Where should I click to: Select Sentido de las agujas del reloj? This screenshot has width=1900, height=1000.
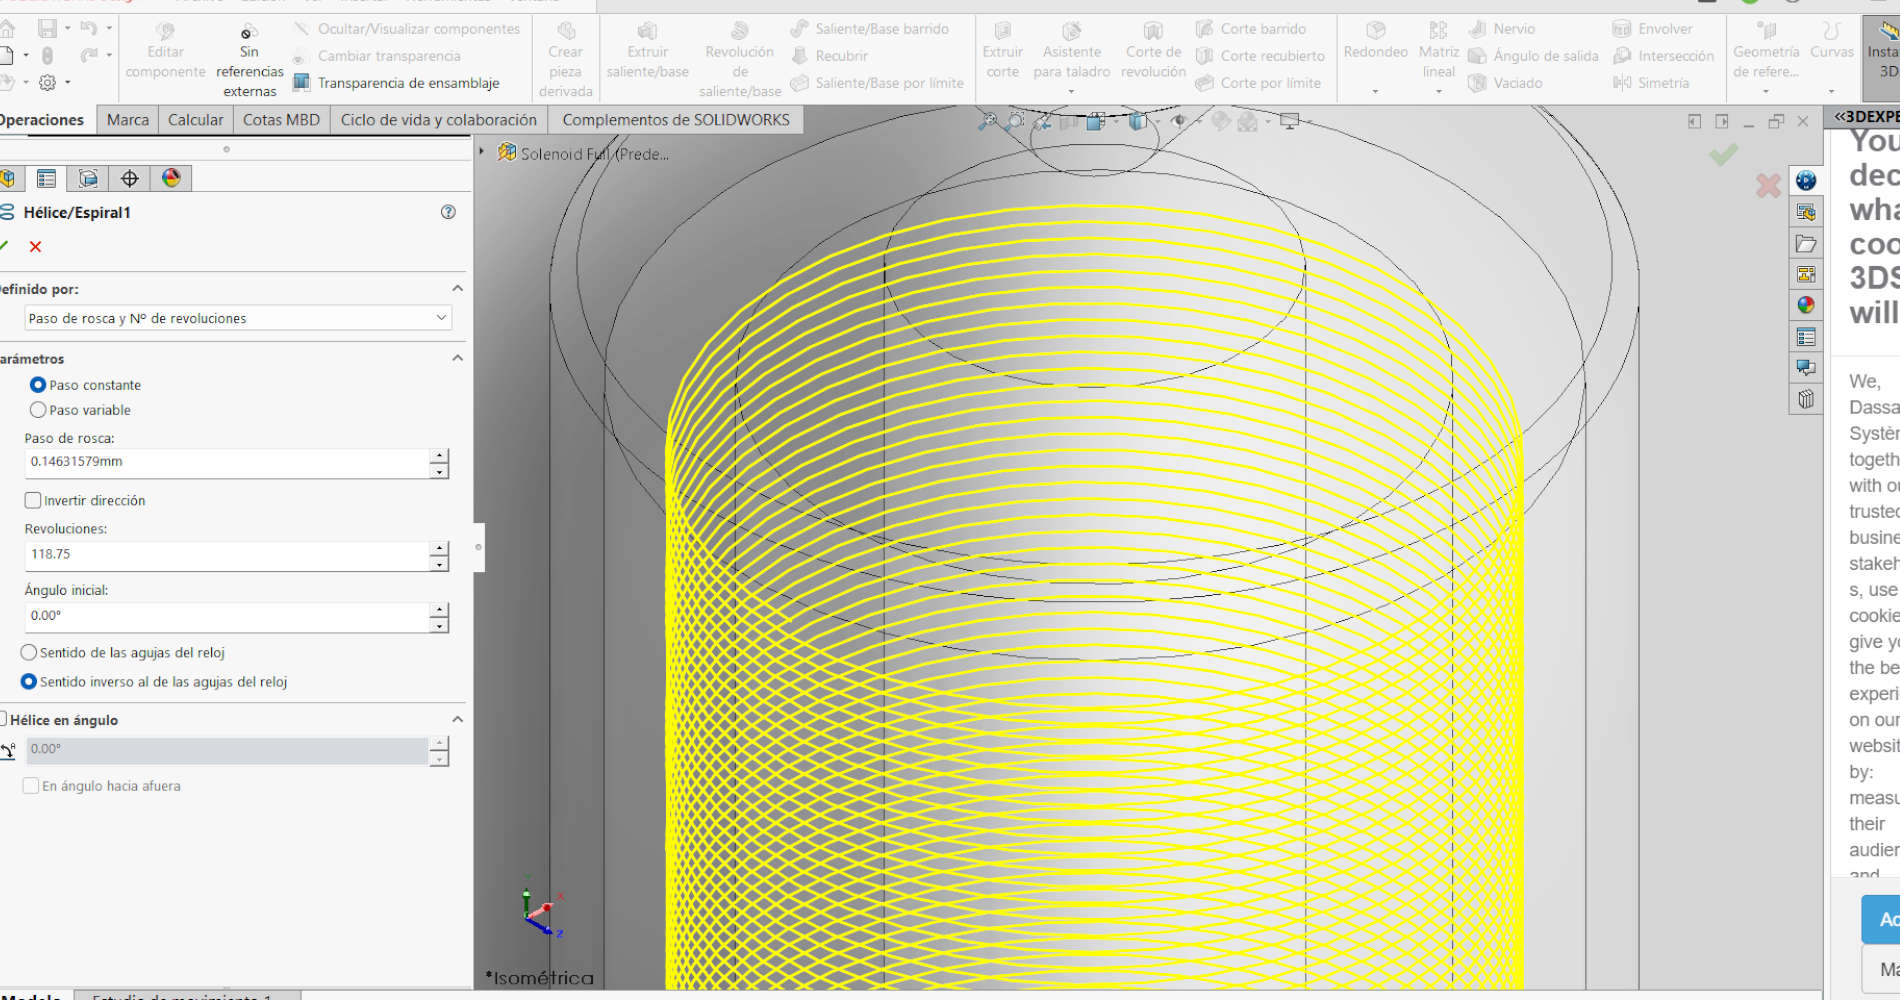click(29, 652)
